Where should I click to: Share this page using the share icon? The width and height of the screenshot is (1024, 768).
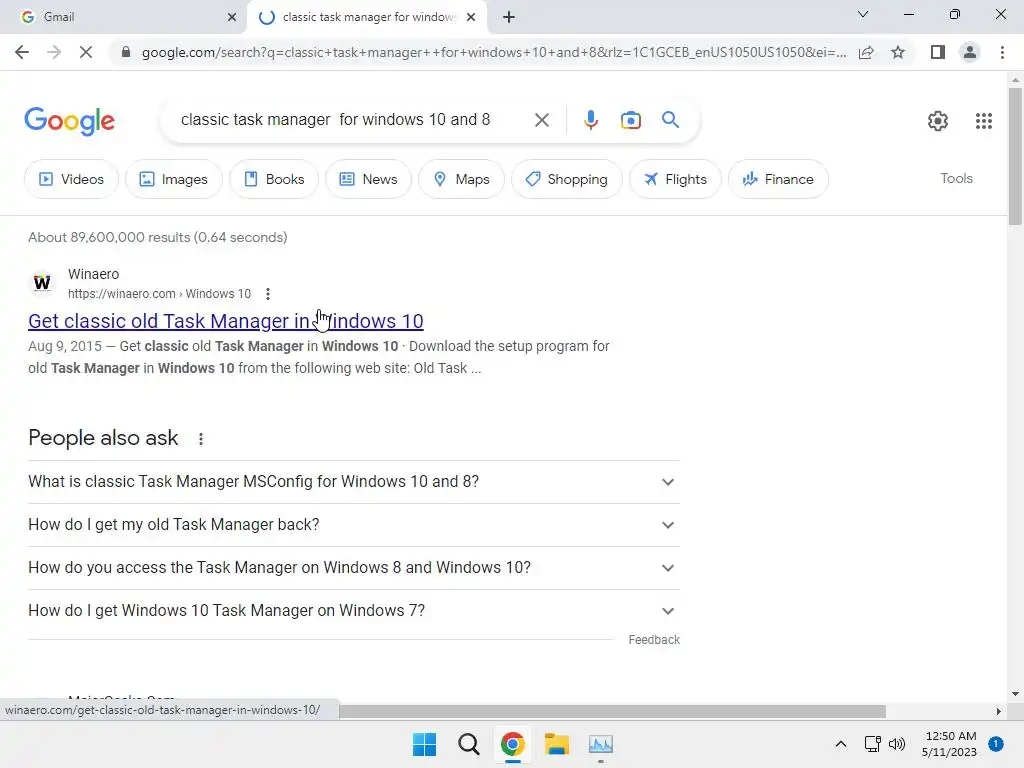pos(866,52)
